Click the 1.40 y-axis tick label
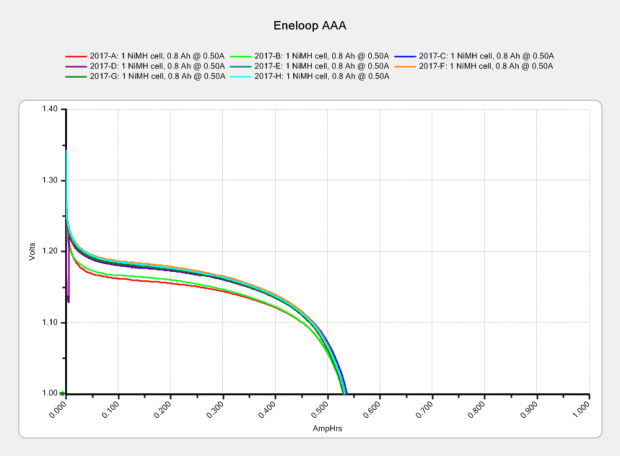620x456 pixels. [x=50, y=109]
